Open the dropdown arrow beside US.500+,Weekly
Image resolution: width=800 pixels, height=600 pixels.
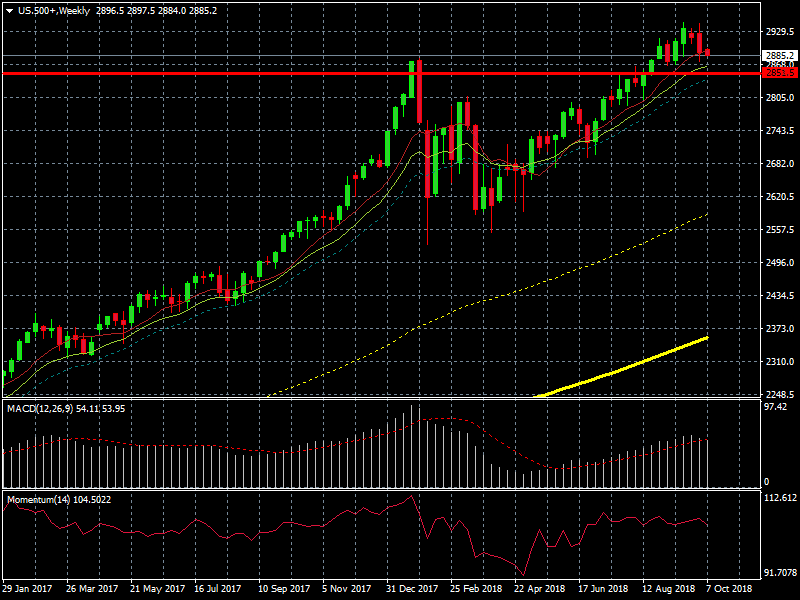(x=9, y=10)
